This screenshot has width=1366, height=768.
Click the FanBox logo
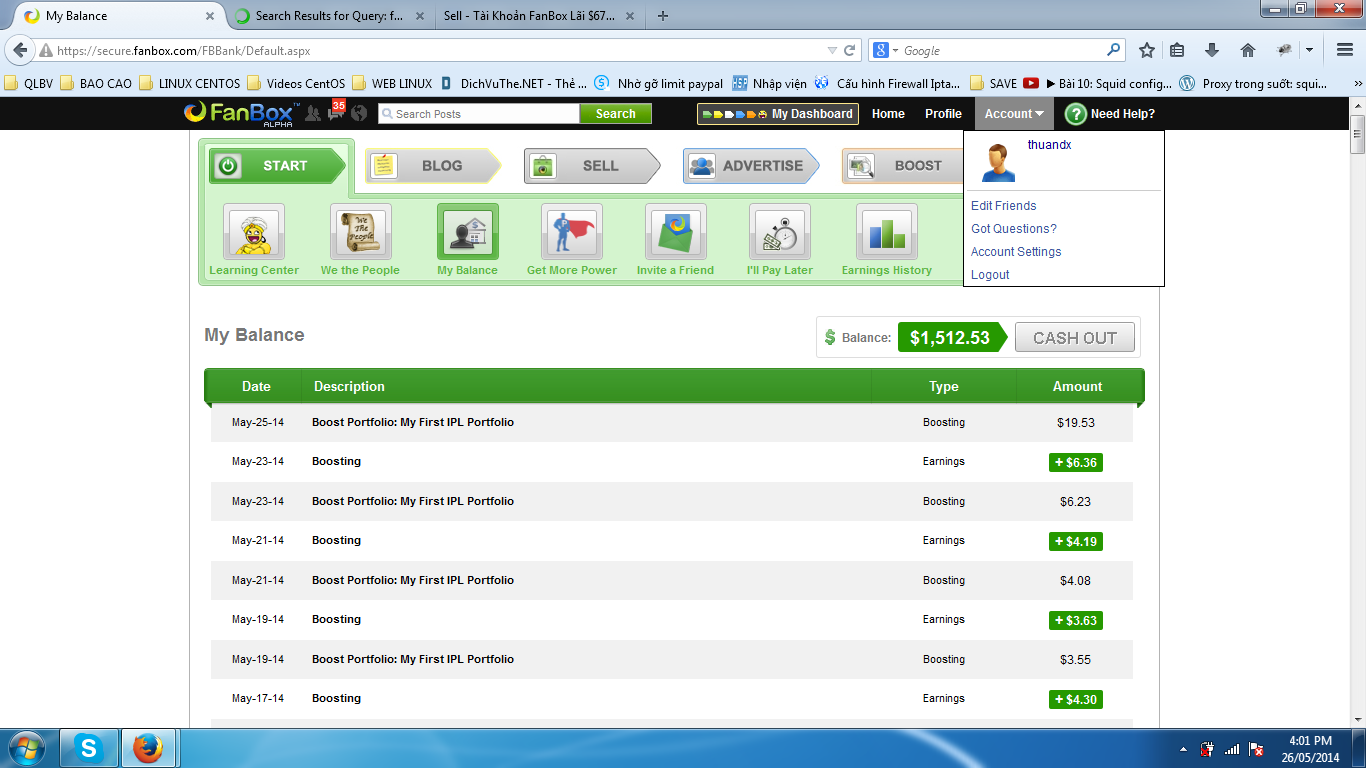(241, 113)
